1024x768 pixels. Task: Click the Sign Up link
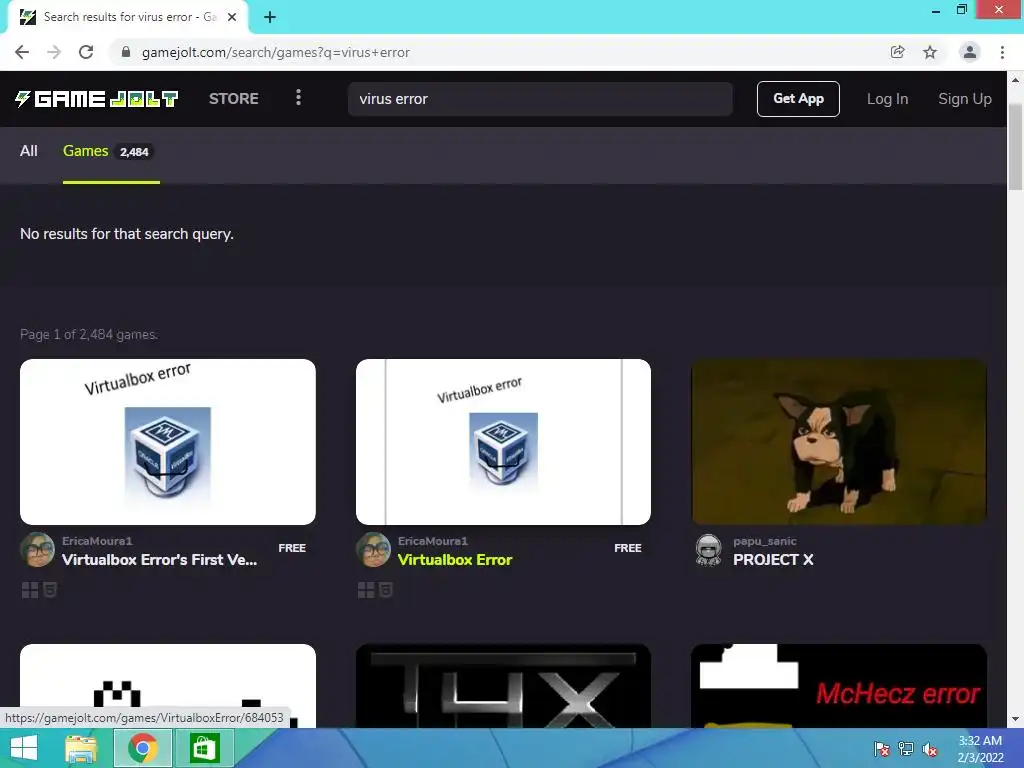965,99
